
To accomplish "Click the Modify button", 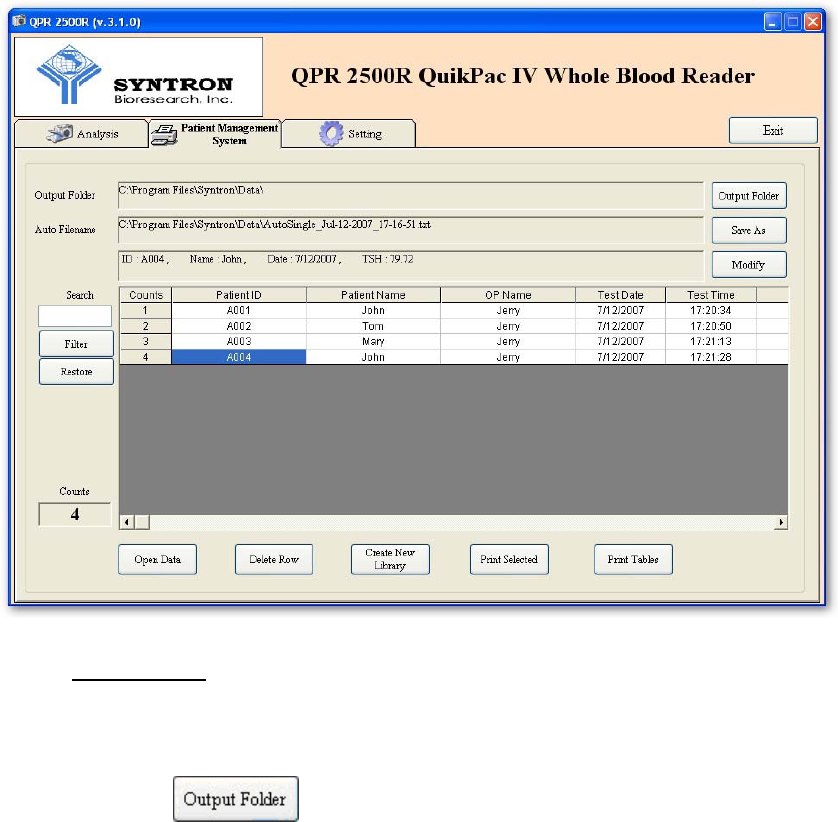I will 749,265.
